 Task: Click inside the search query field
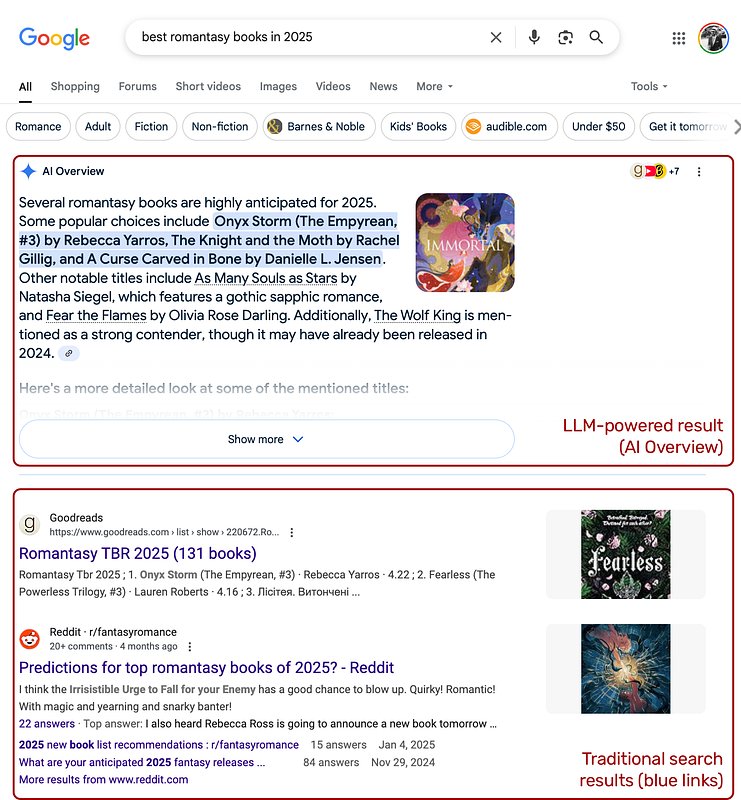pyautogui.click(x=306, y=37)
